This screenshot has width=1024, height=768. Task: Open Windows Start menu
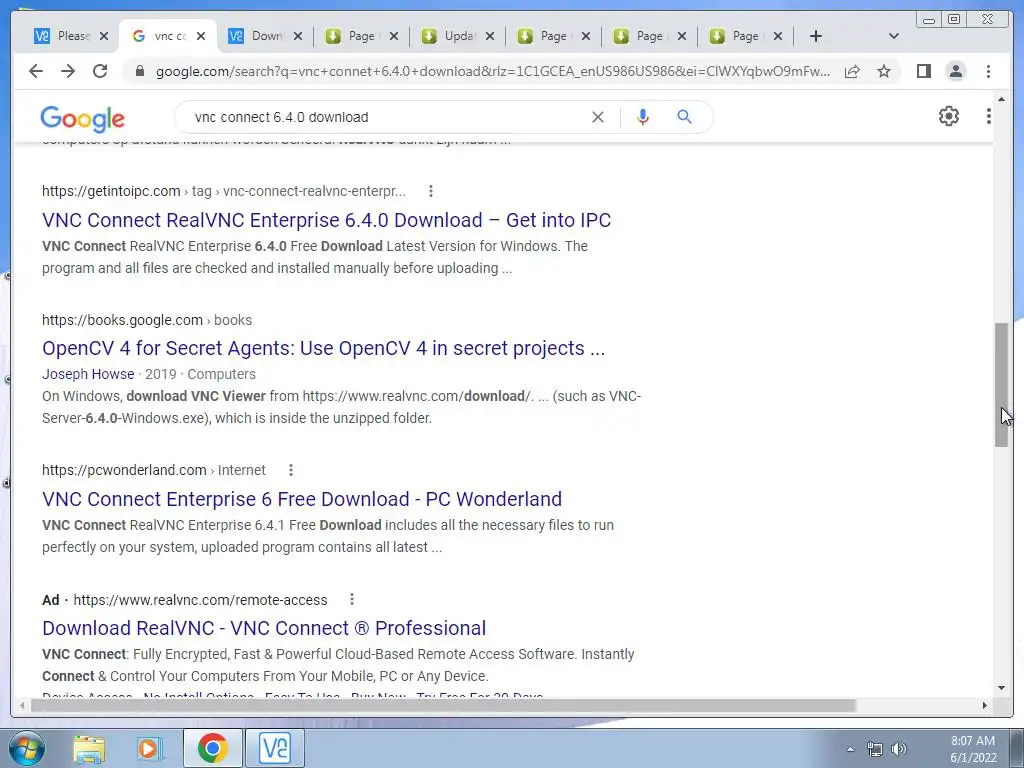coord(27,748)
